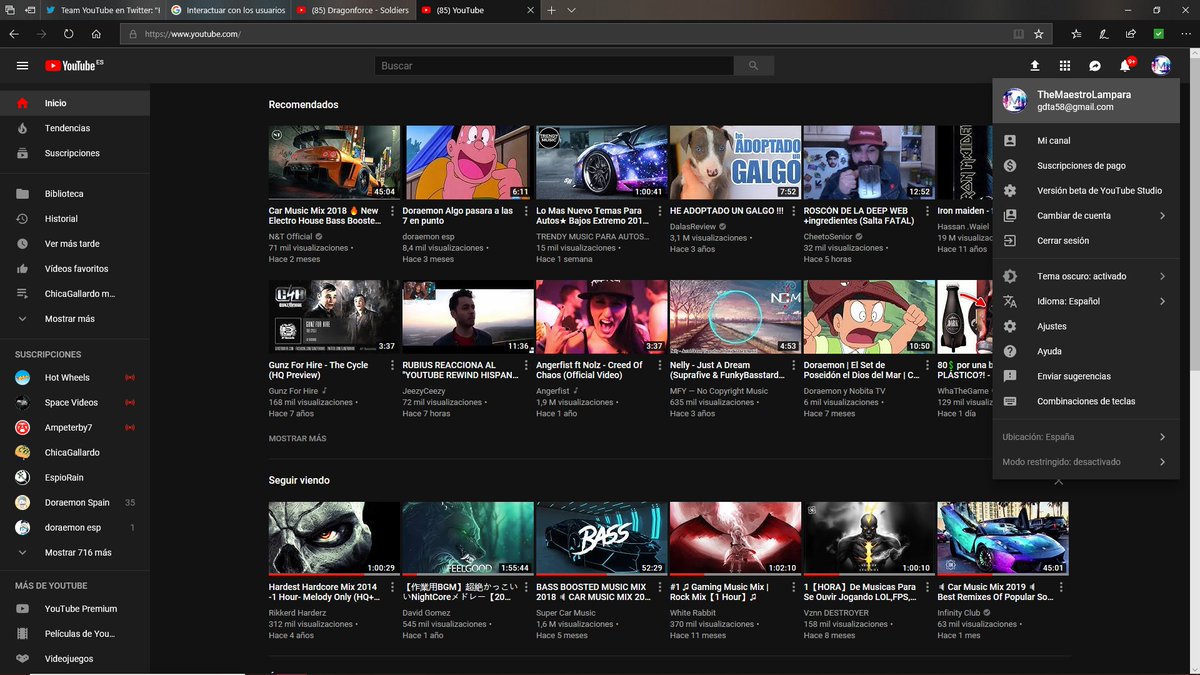Screen dimensions: 1200x675
Task: Open the notifications bell
Action: pos(1125,66)
